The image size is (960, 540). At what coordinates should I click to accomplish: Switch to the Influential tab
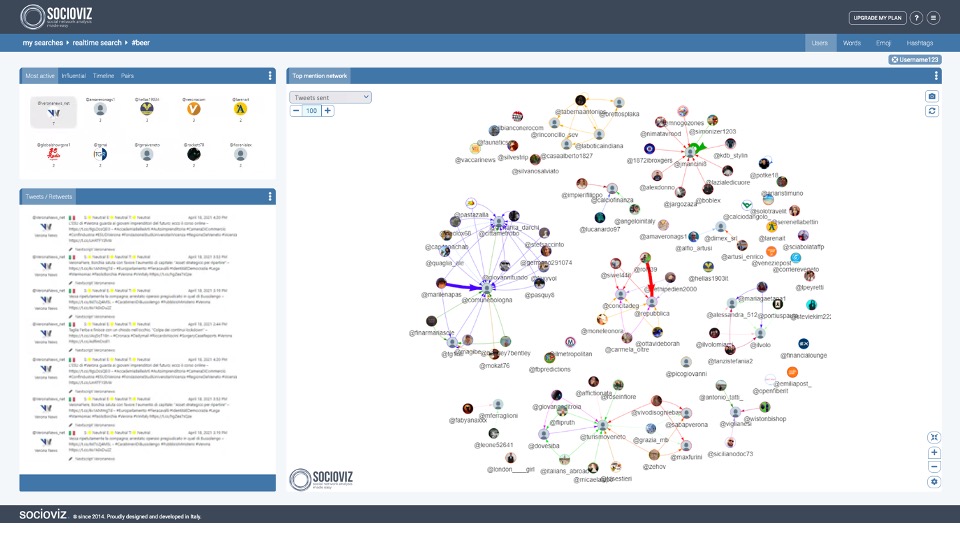tap(73, 76)
